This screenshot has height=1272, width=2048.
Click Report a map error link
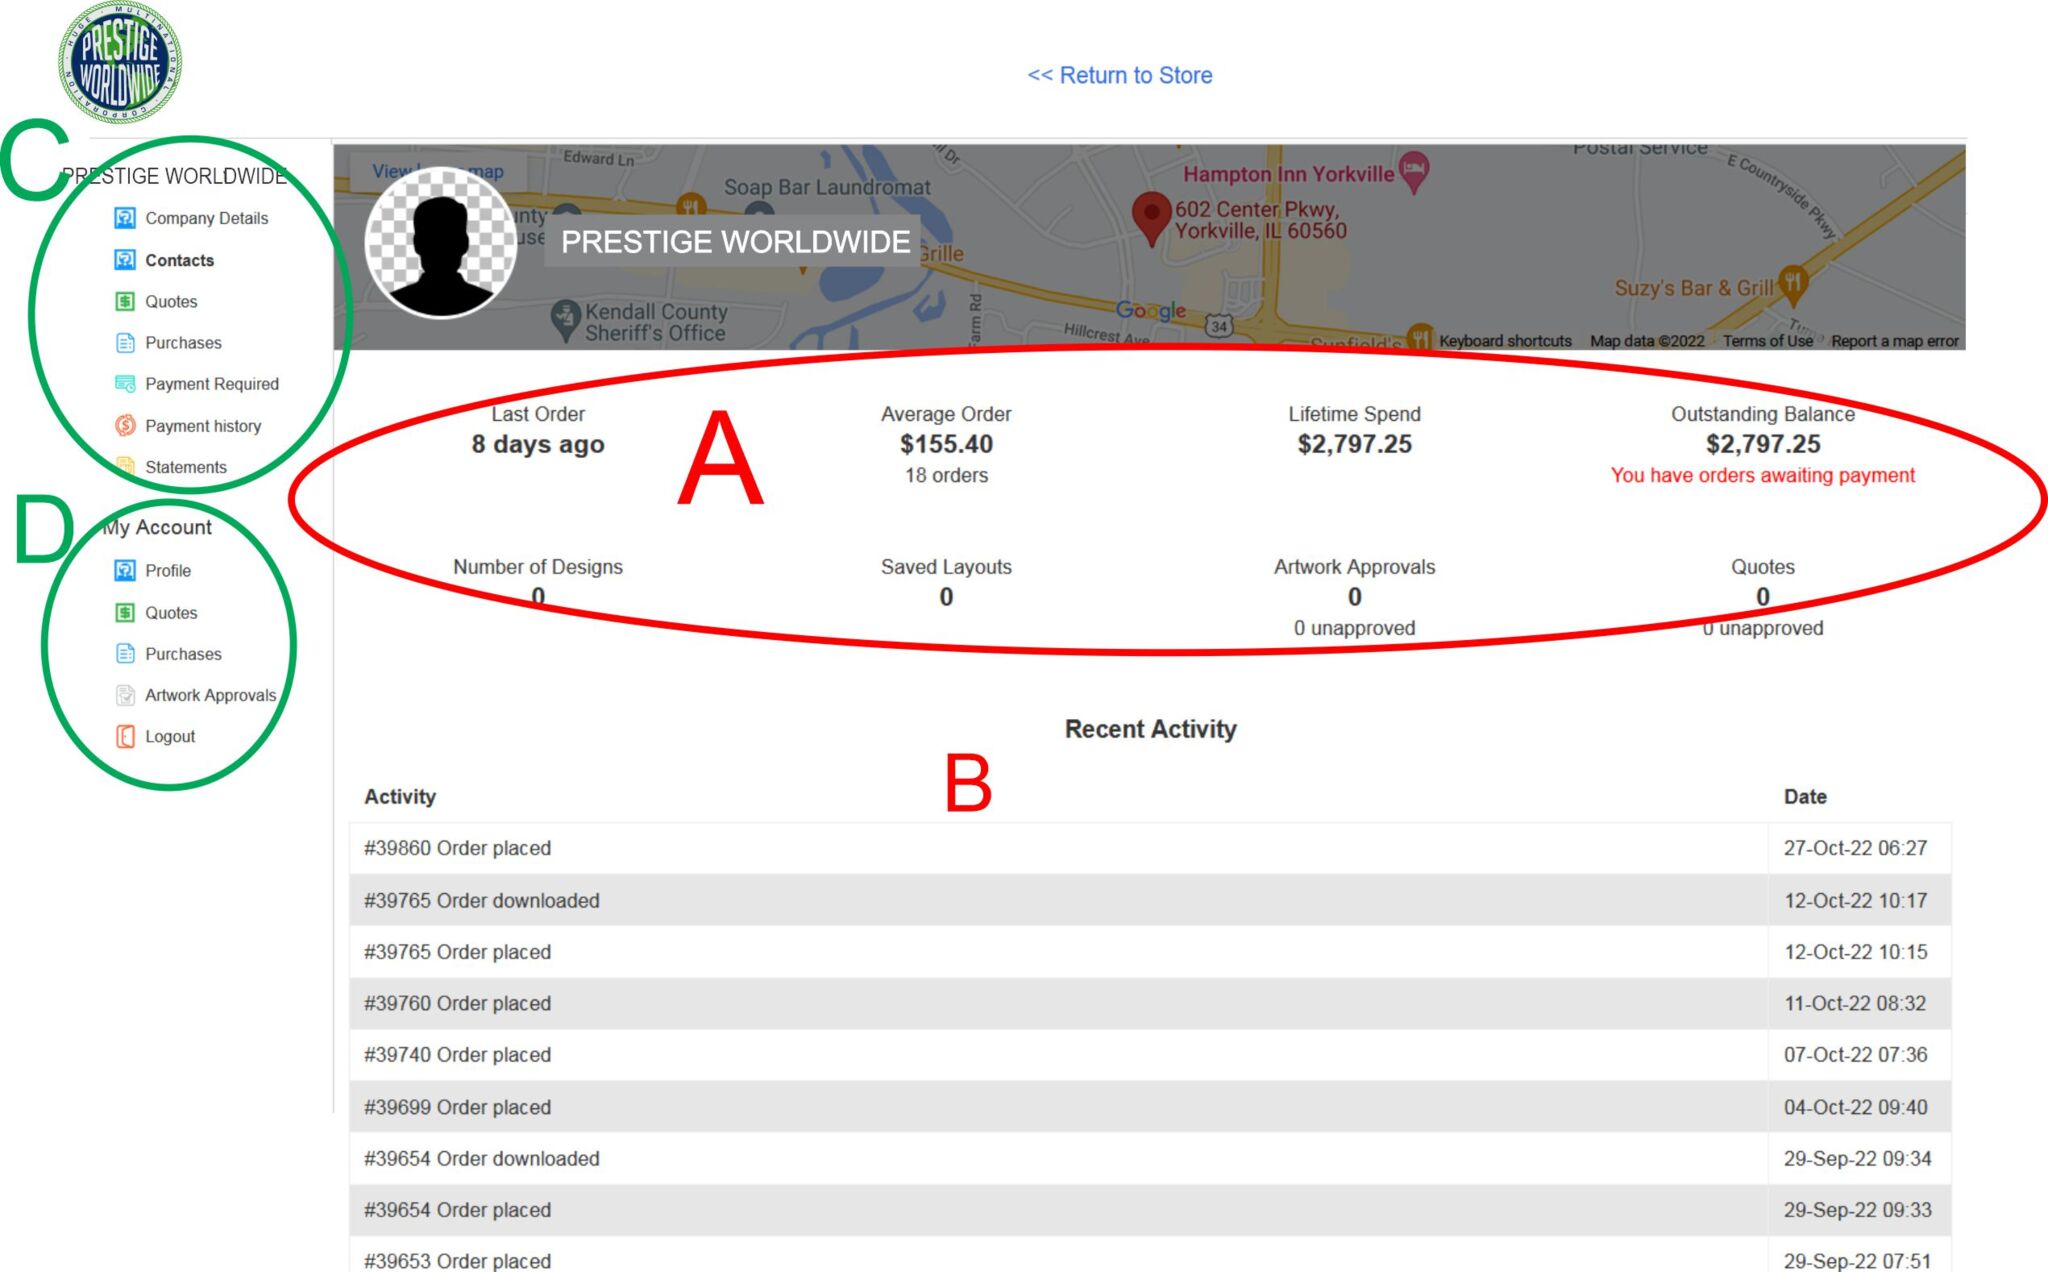click(x=1894, y=341)
